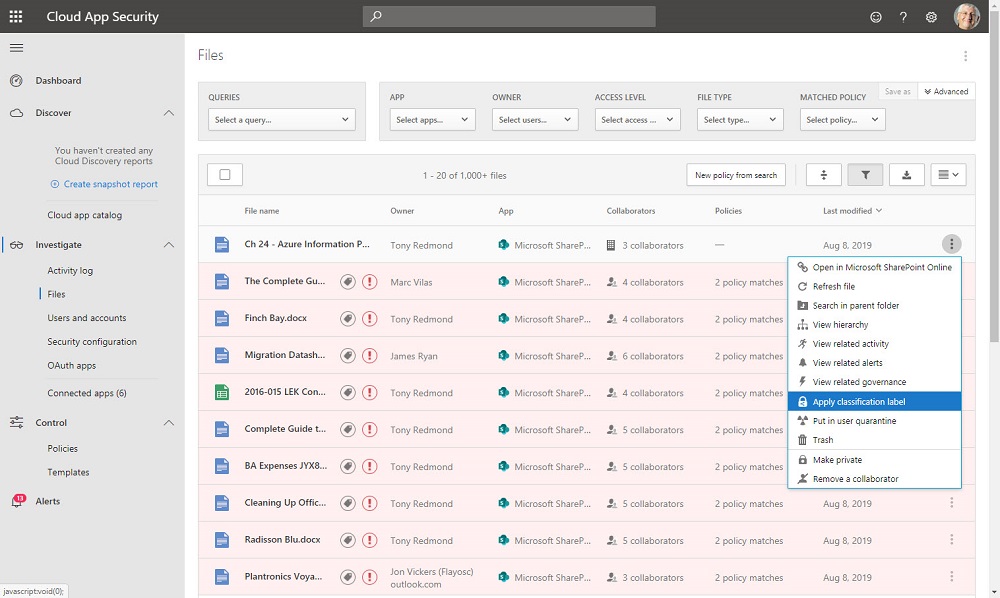Click New policy from search button

(736, 175)
